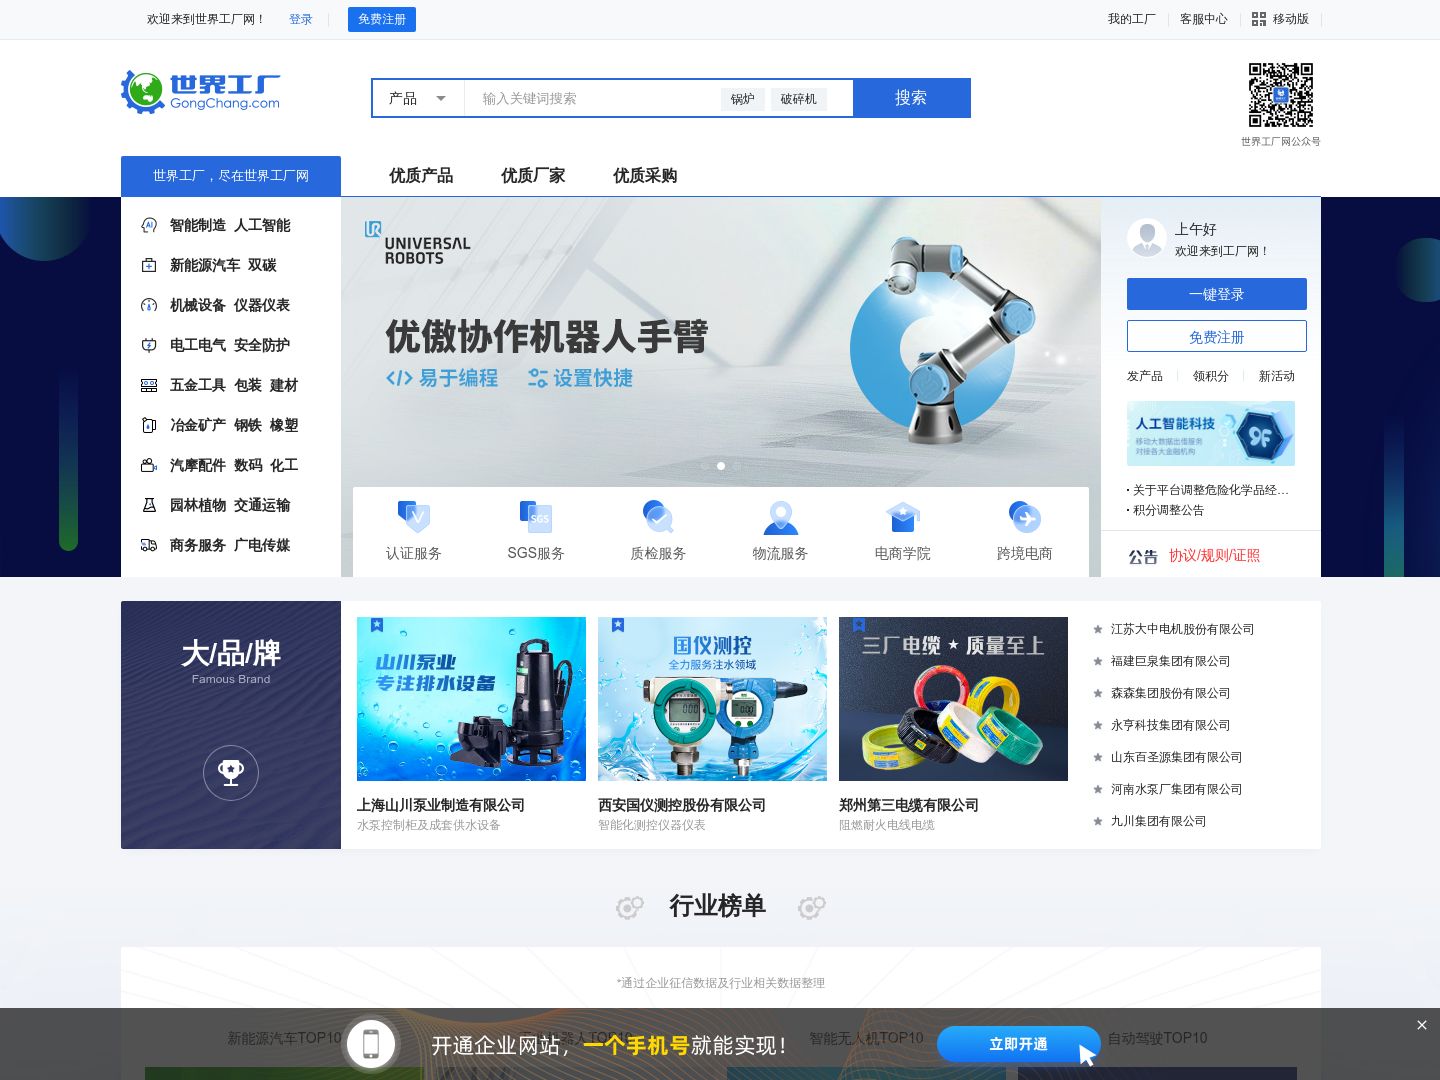Viewport: 1440px width, 1080px height.
Task: Open 永亨科技集团有限公司 link
Action: [1170, 725]
